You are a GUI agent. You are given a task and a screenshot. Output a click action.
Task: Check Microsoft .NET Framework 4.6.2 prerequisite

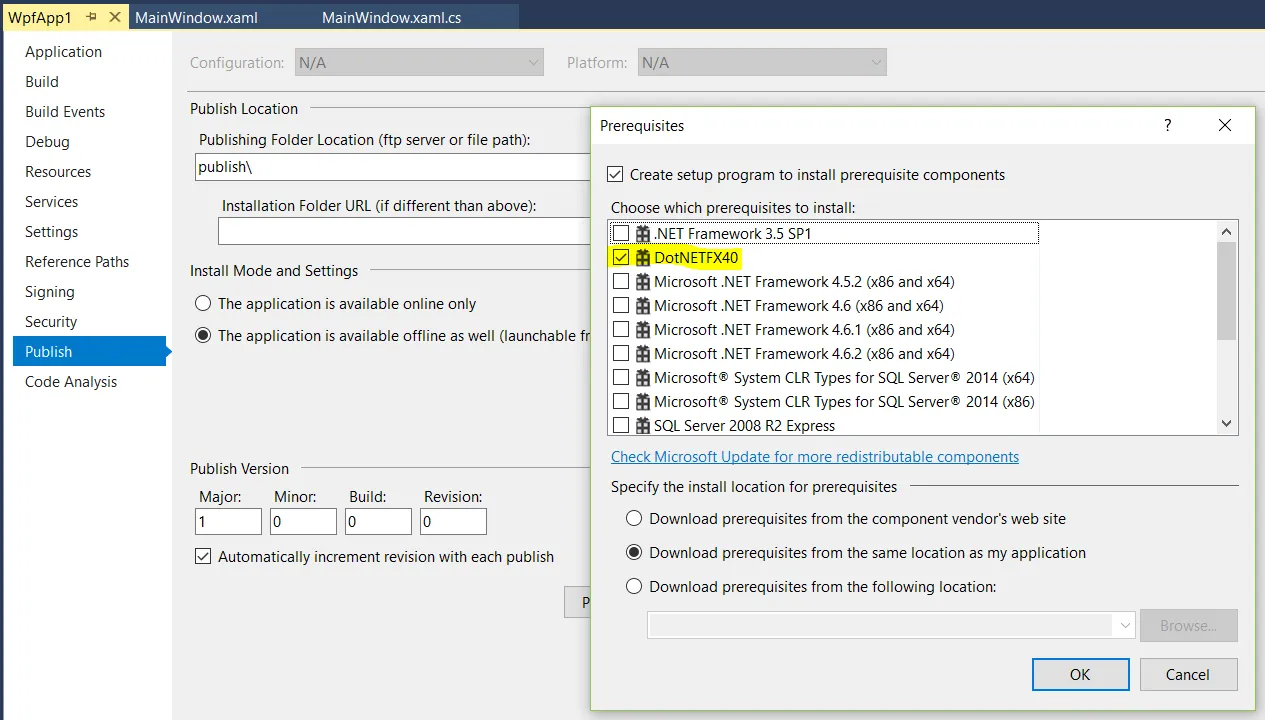[621, 354]
